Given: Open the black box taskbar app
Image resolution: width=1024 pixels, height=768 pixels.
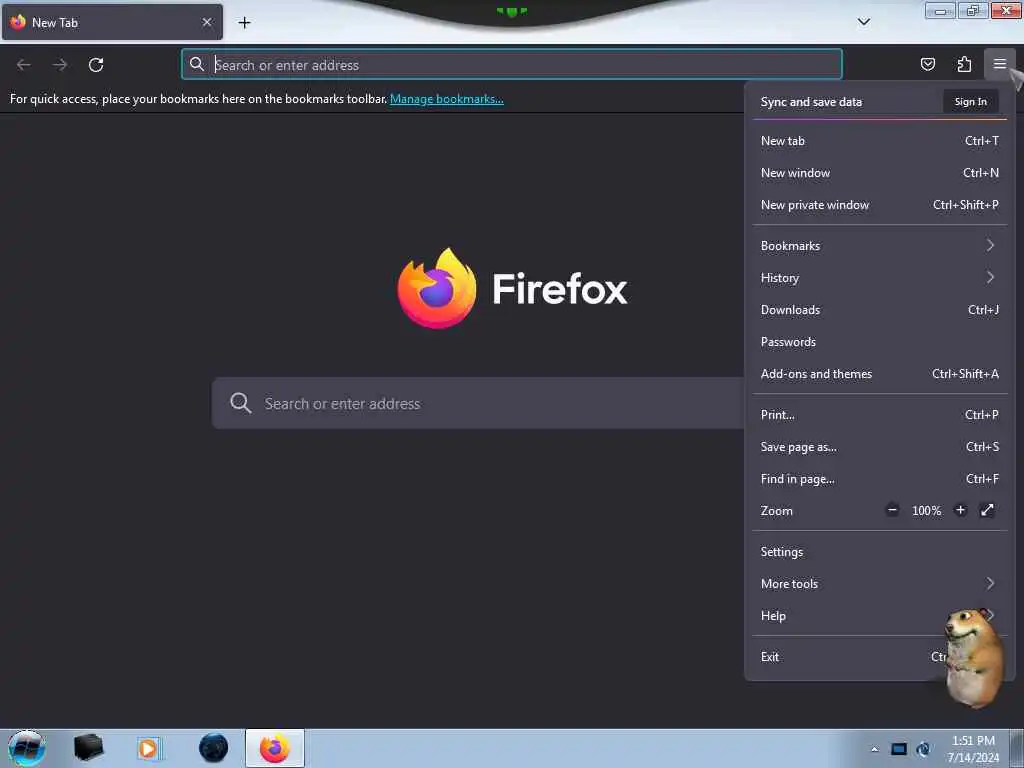Looking at the screenshot, I should tap(88, 748).
